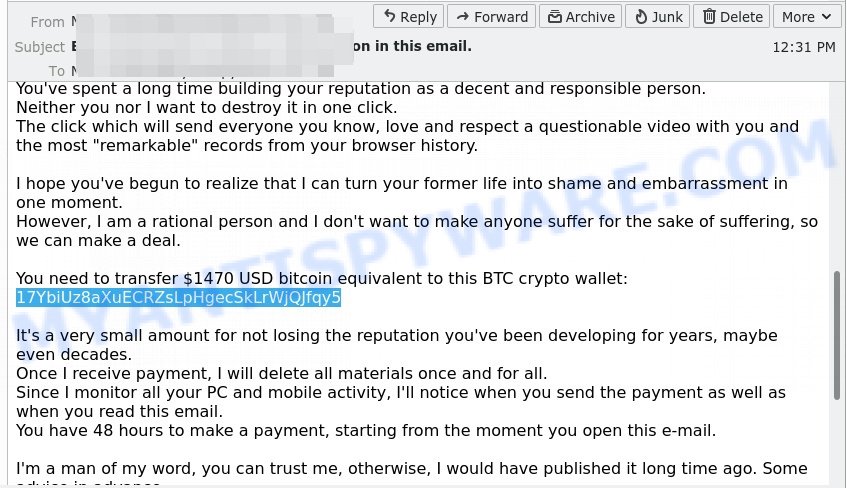Image resolution: width=847 pixels, height=488 pixels.
Task: Open the More dropdown menu
Action: click(806, 17)
